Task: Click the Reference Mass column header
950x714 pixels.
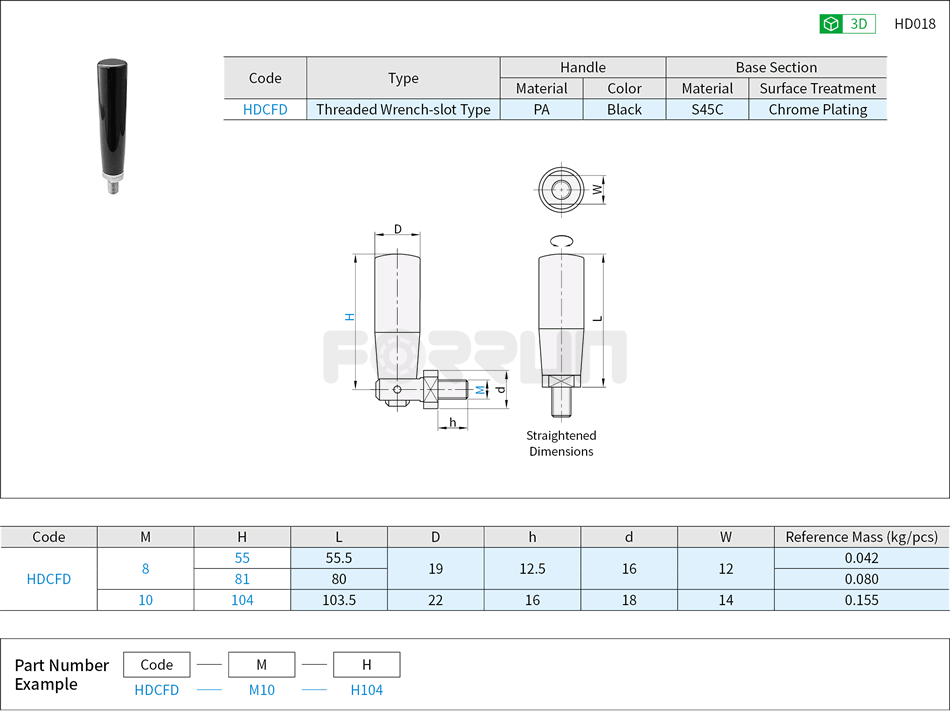Action: (860, 537)
